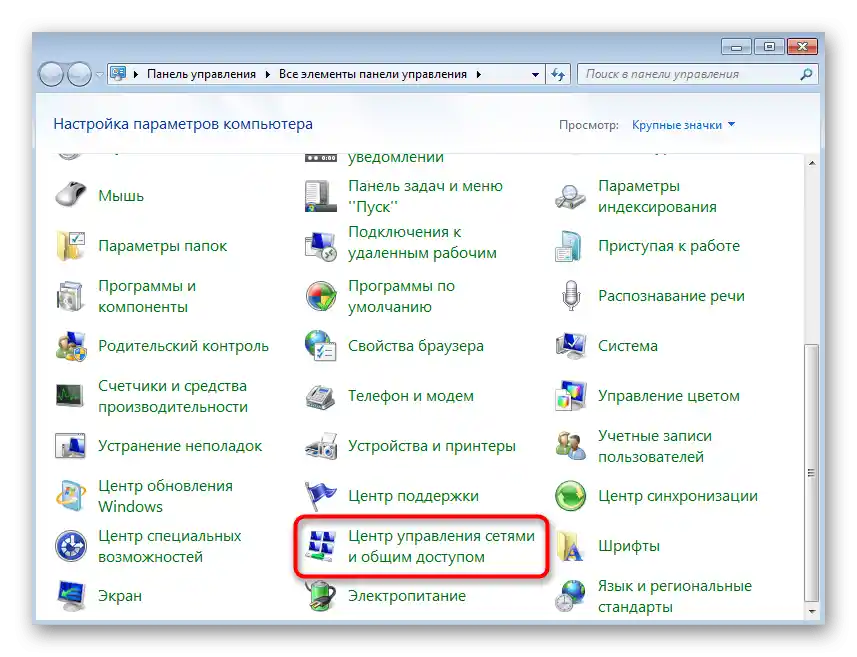Open recent pages dropdown next to navigation buttons

[x=99, y=74]
